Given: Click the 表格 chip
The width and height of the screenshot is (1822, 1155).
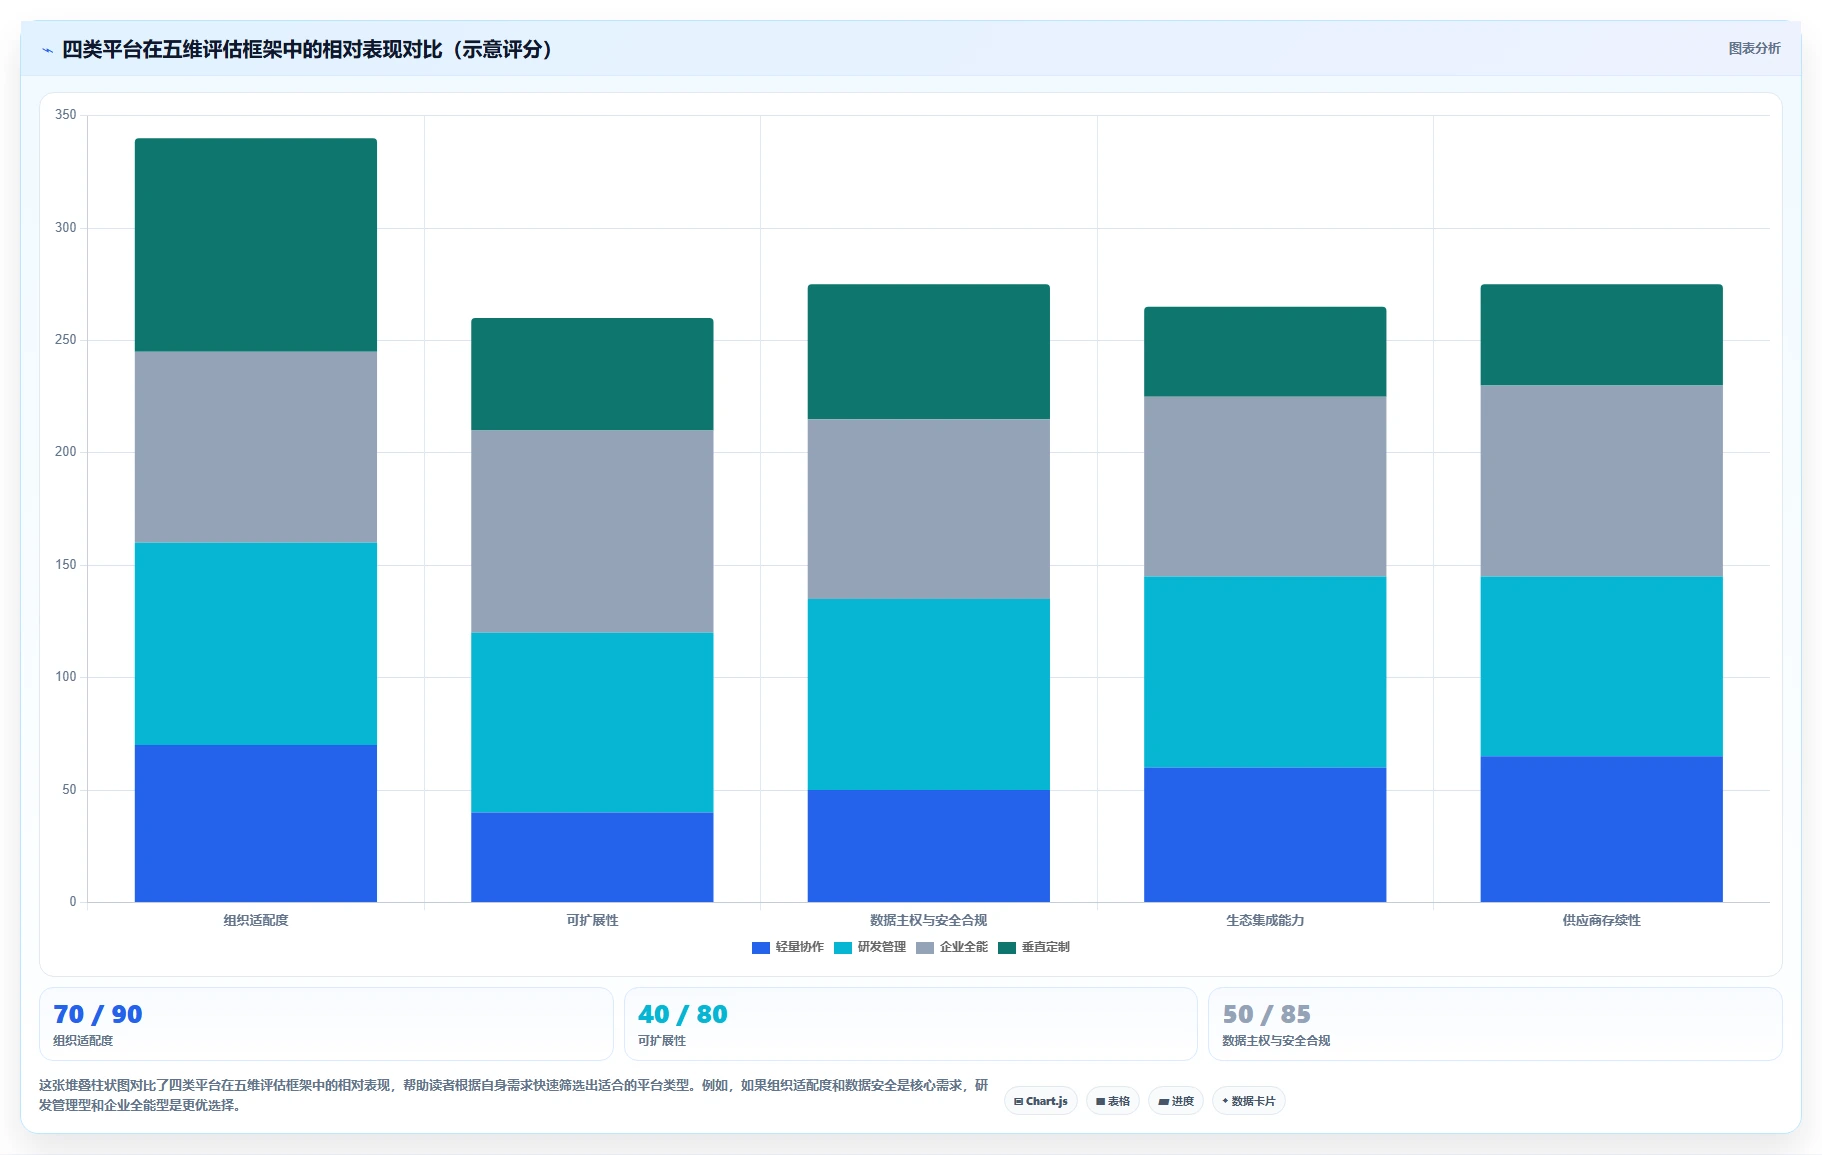Looking at the screenshot, I should (1113, 1101).
